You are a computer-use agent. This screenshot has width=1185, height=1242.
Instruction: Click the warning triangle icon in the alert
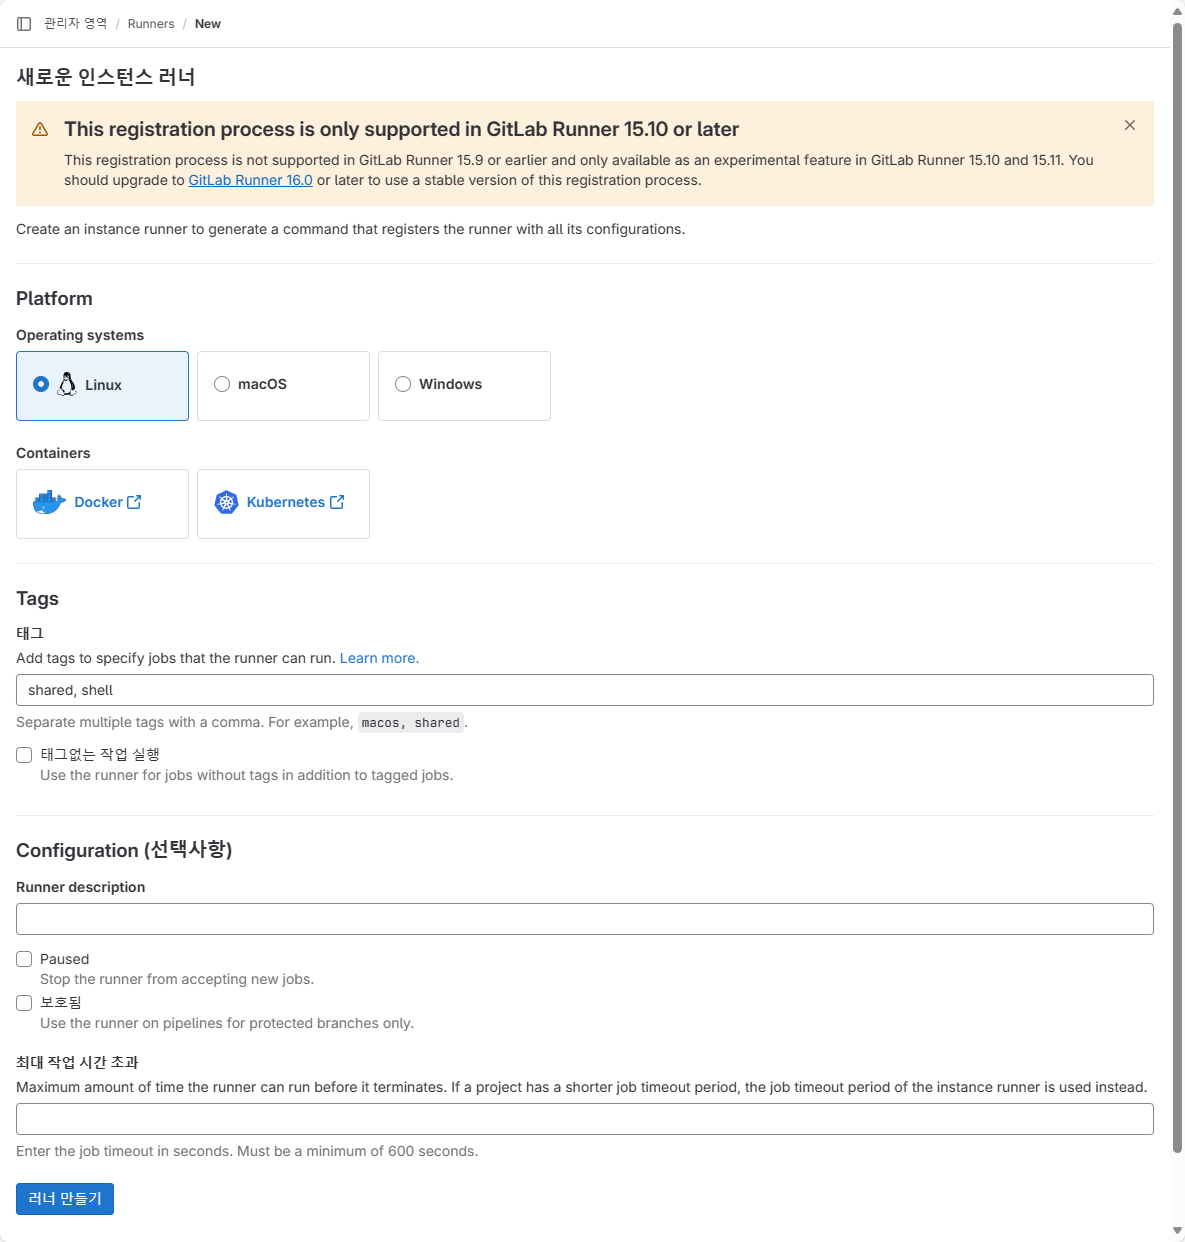(40, 129)
